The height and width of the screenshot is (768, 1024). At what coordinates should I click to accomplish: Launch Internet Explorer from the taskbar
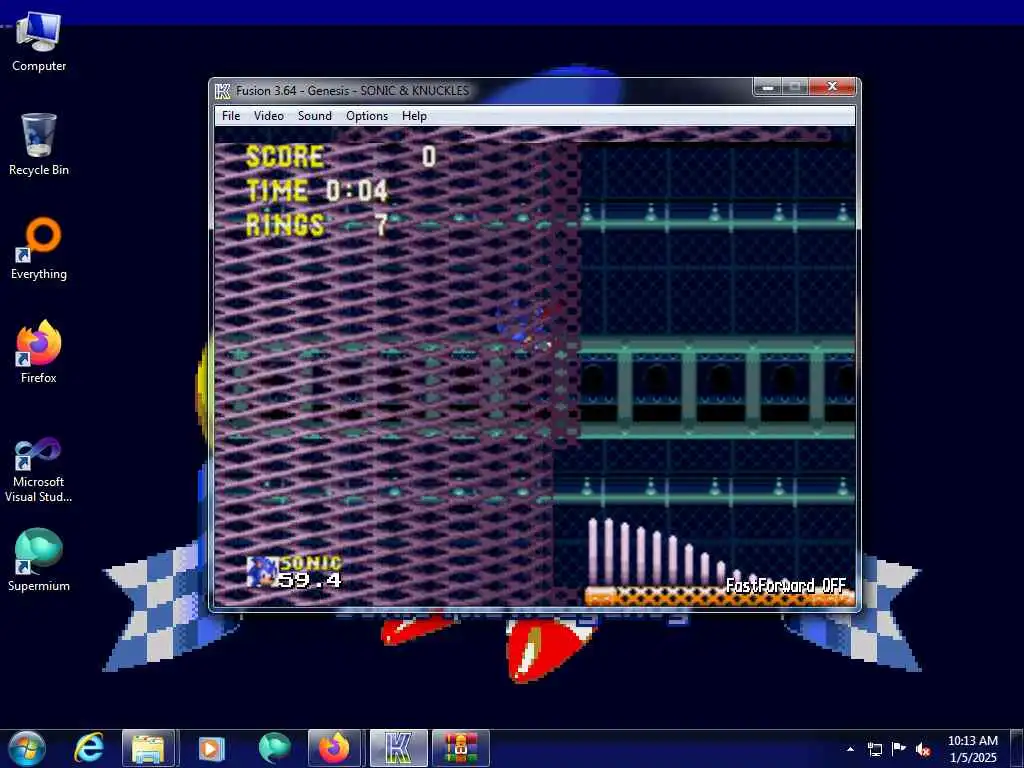pyautogui.click(x=89, y=748)
